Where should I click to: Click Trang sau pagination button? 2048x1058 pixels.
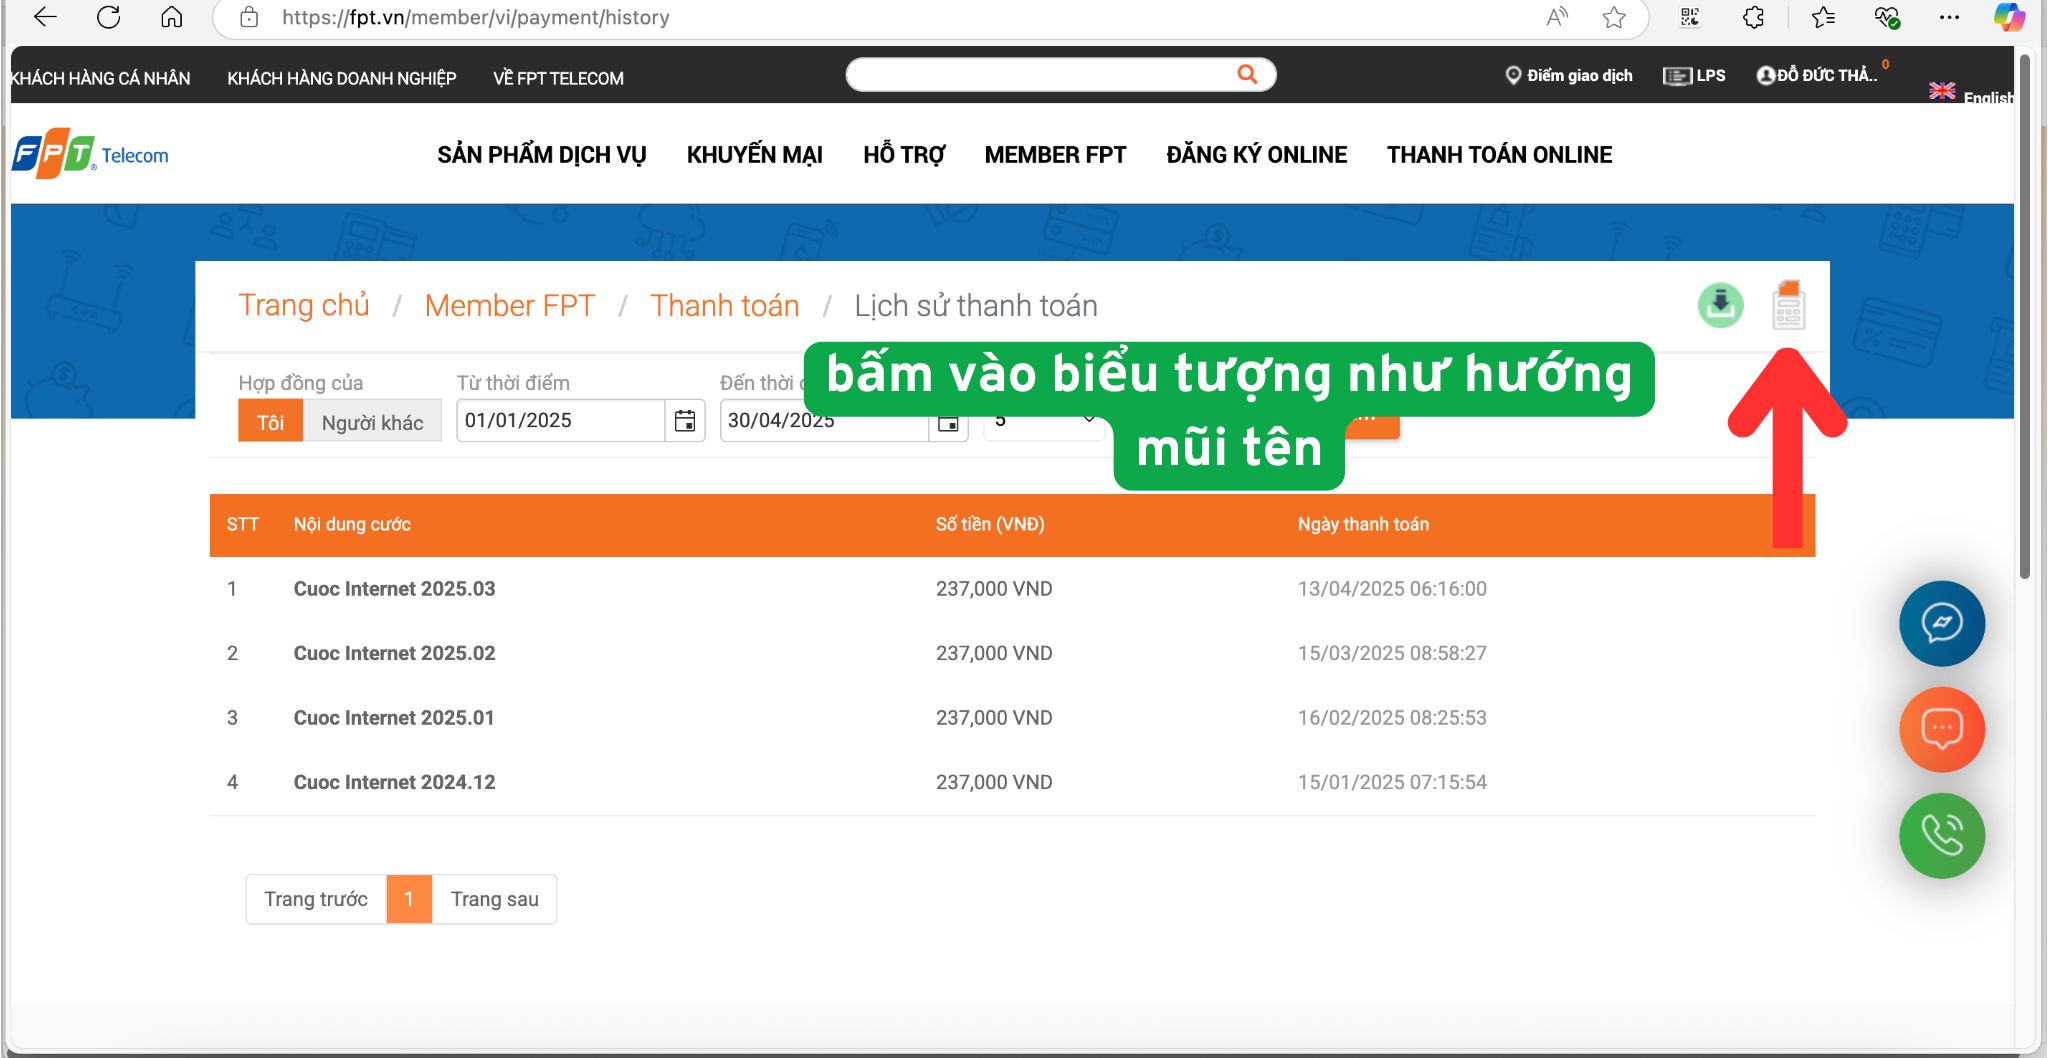495,899
